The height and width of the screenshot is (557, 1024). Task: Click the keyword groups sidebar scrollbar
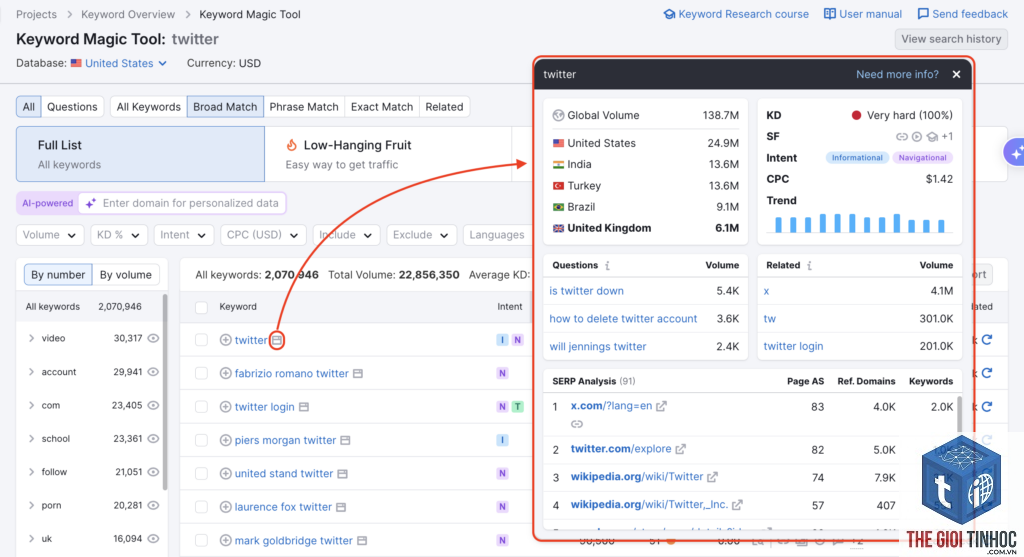pos(165,392)
